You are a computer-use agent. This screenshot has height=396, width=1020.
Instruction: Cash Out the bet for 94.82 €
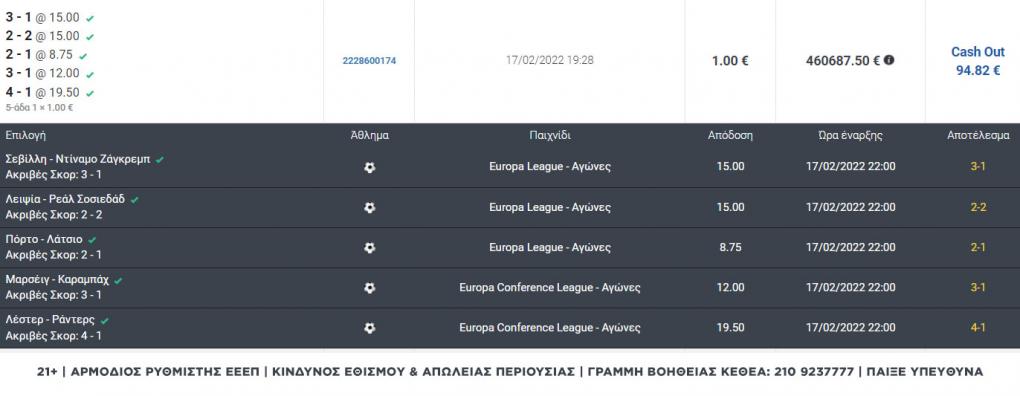coord(978,61)
